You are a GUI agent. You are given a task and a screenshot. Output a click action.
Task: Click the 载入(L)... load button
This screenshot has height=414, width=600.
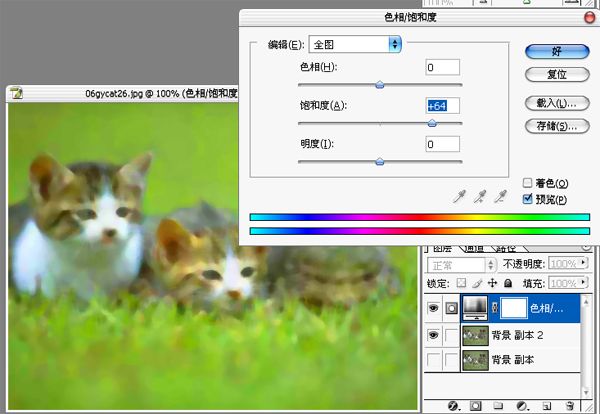click(x=555, y=102)
